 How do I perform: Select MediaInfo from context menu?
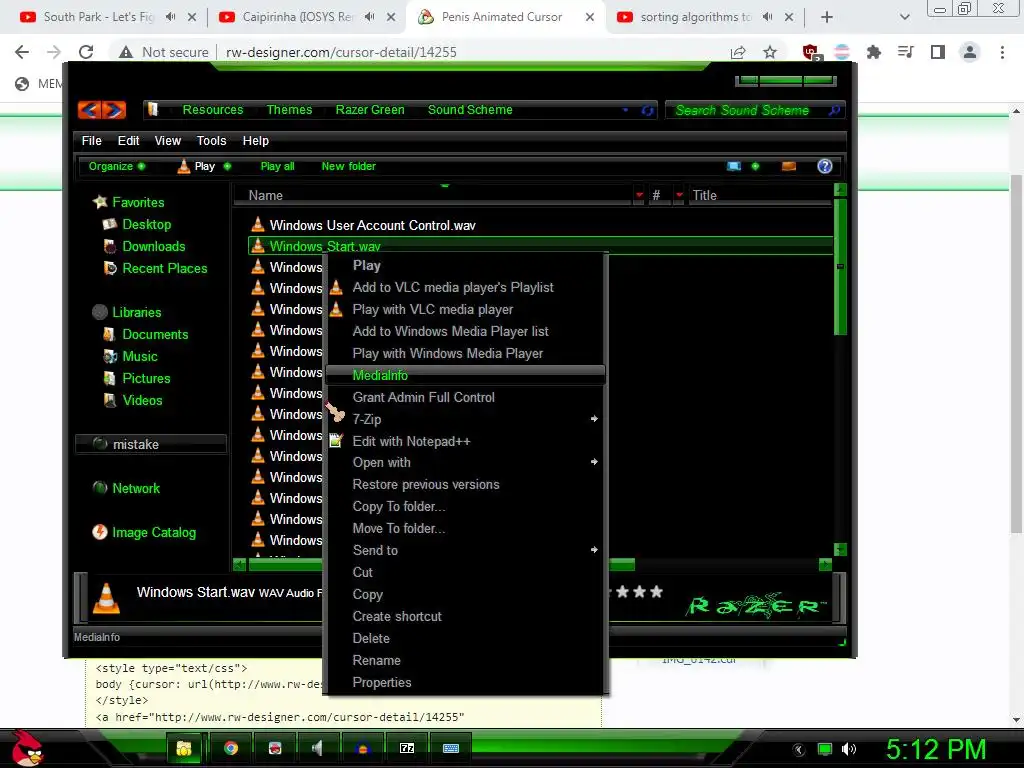tap(465, 375)
